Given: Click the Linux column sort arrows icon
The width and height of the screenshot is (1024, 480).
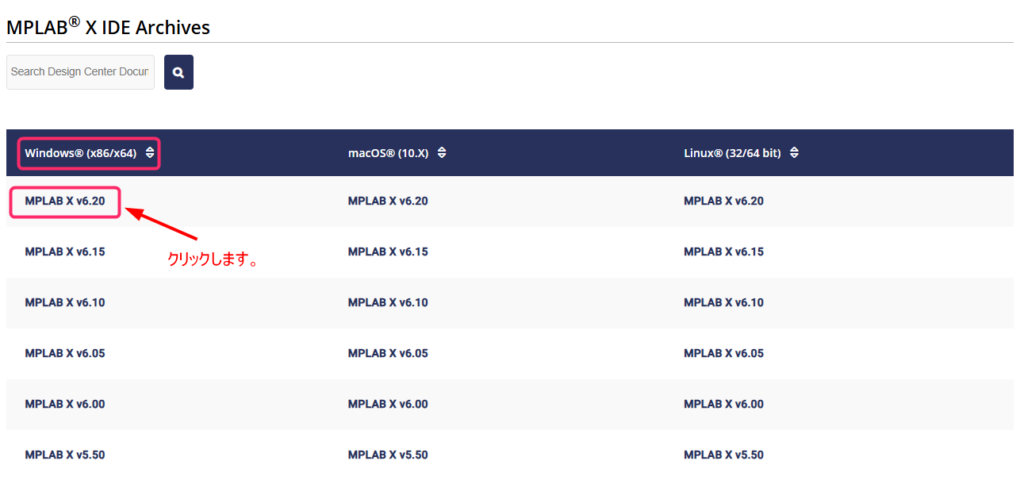Looking at the screenshot, I should (793, 153).
